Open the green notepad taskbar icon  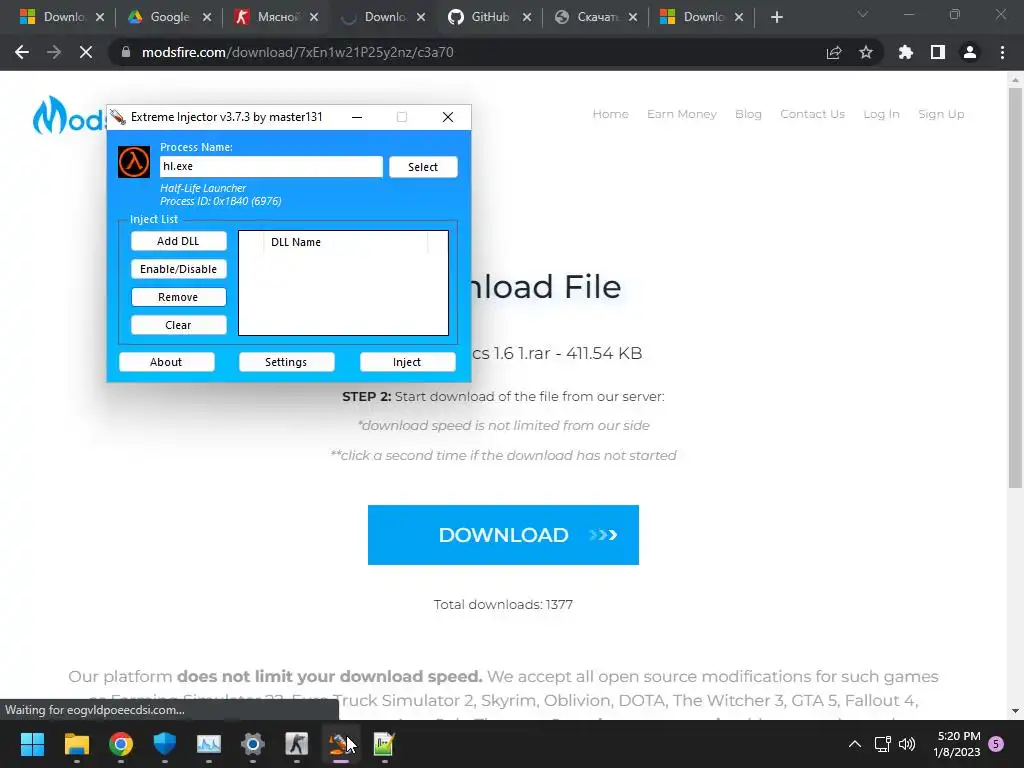point(384,744)
